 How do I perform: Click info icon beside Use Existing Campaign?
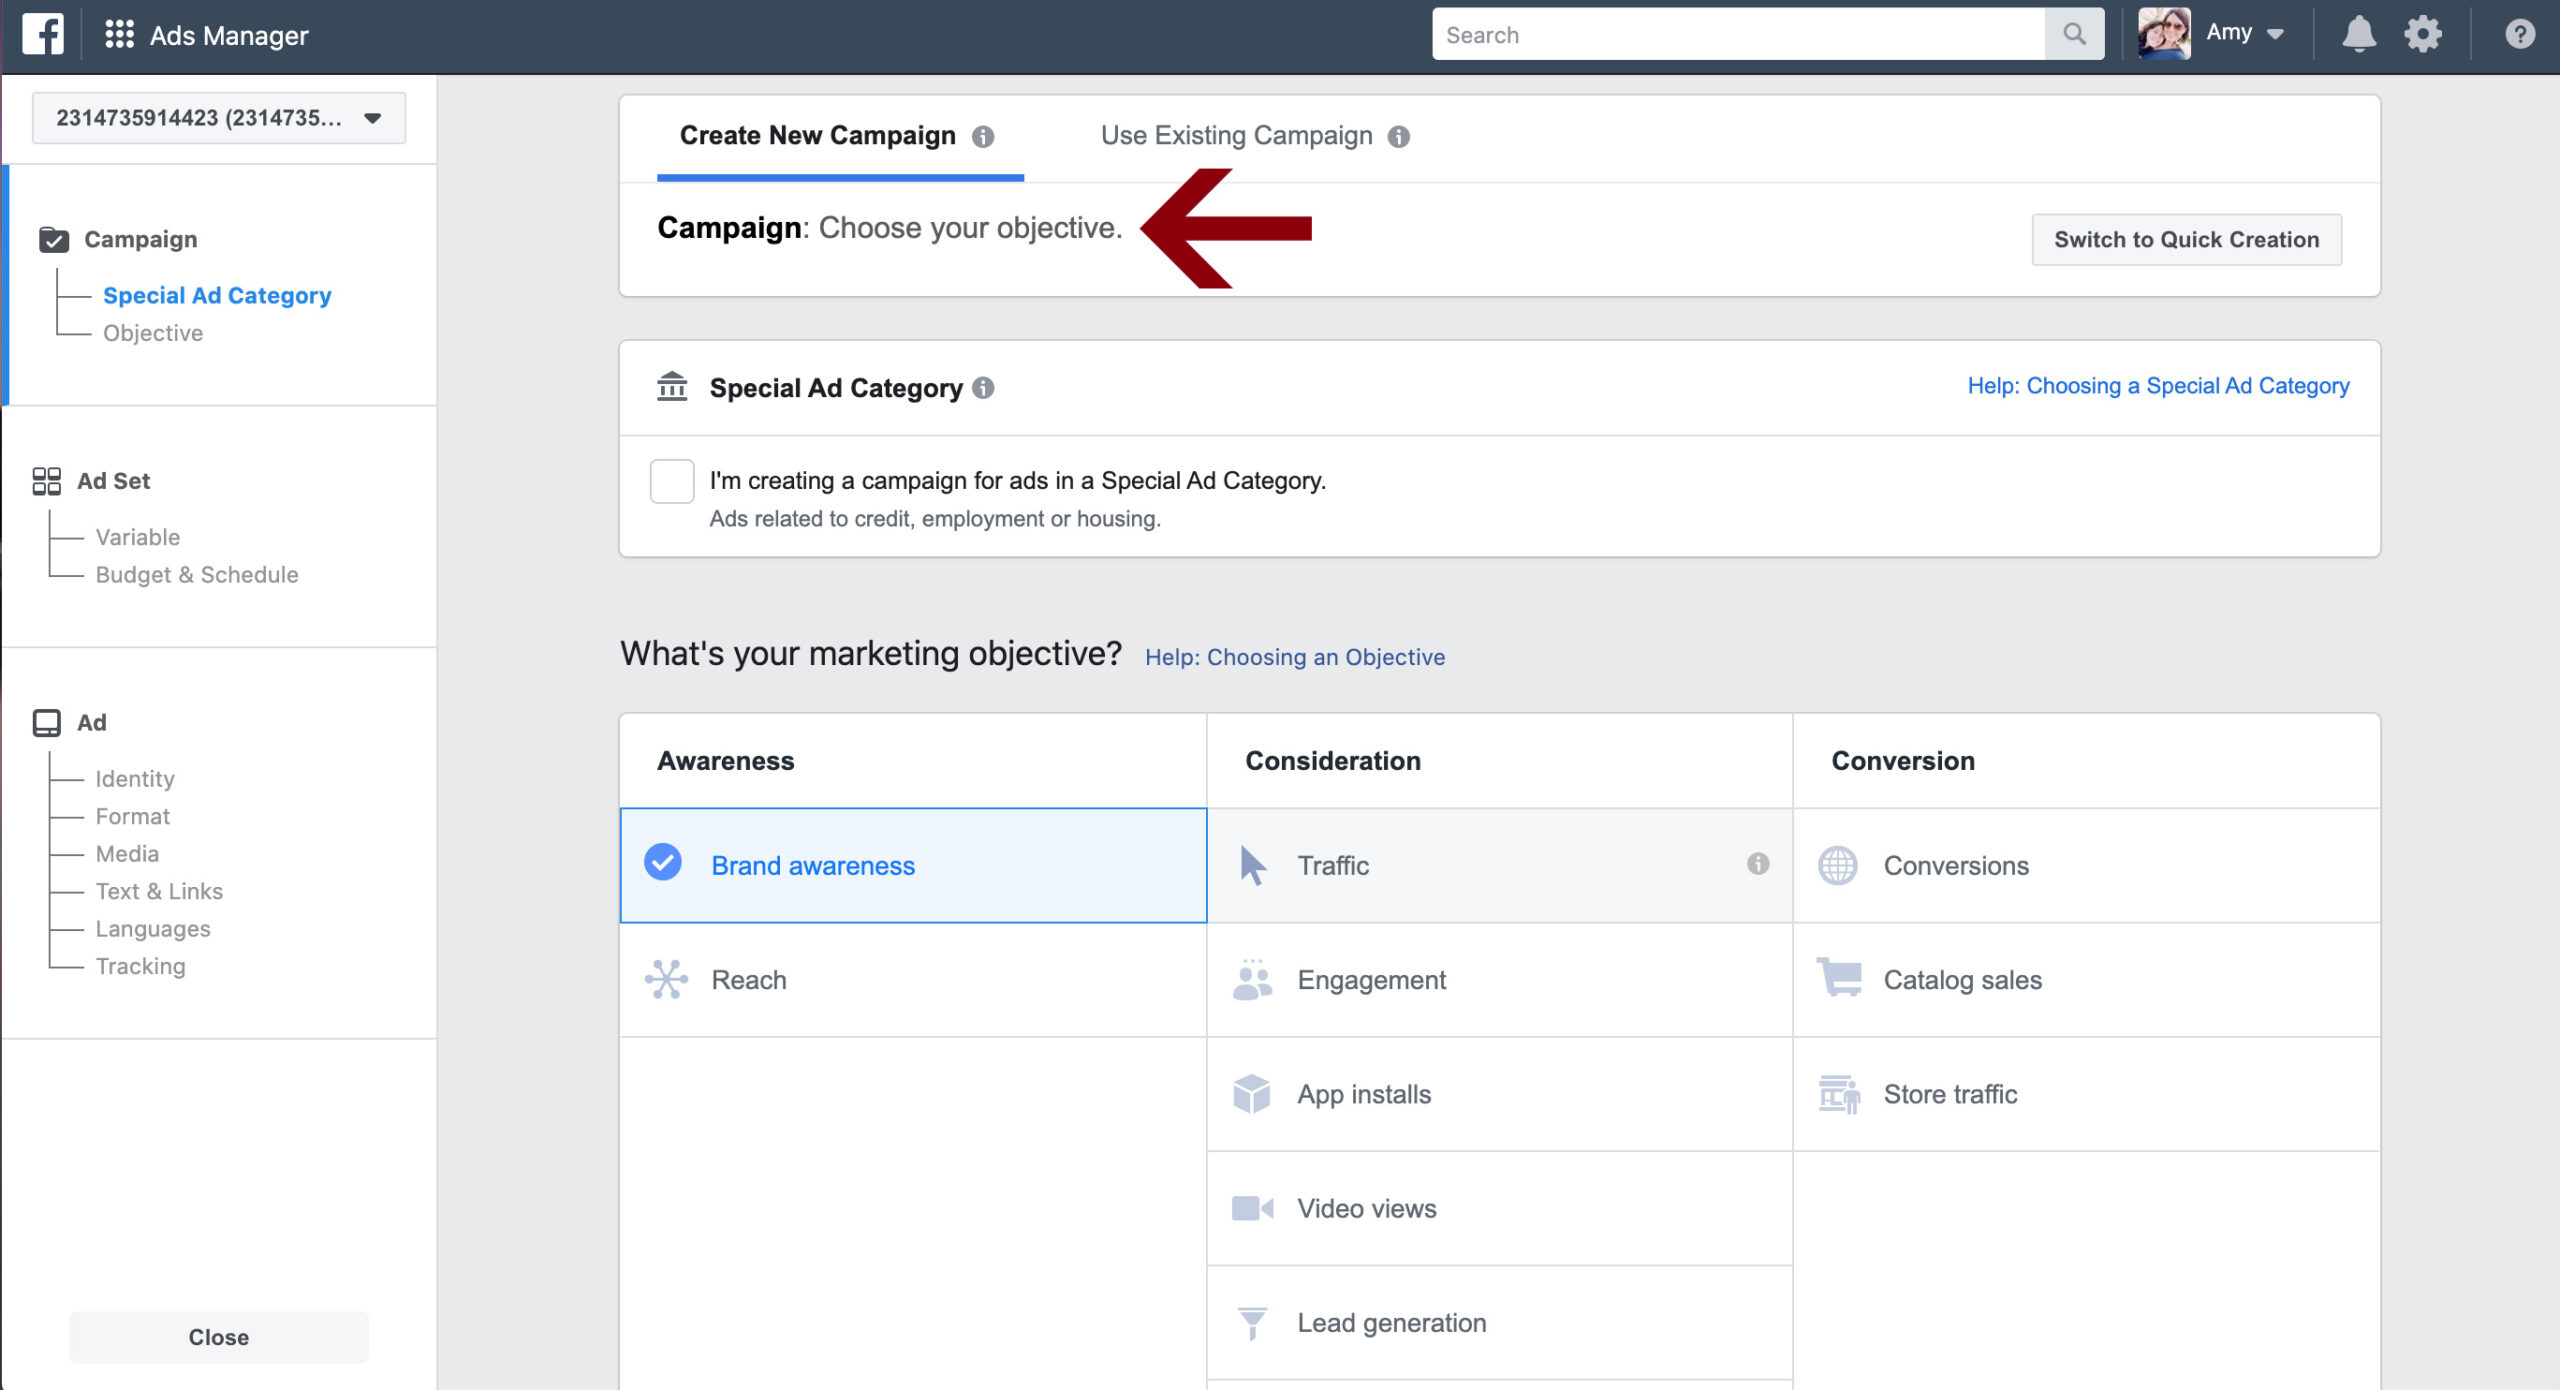[1399, 137]
